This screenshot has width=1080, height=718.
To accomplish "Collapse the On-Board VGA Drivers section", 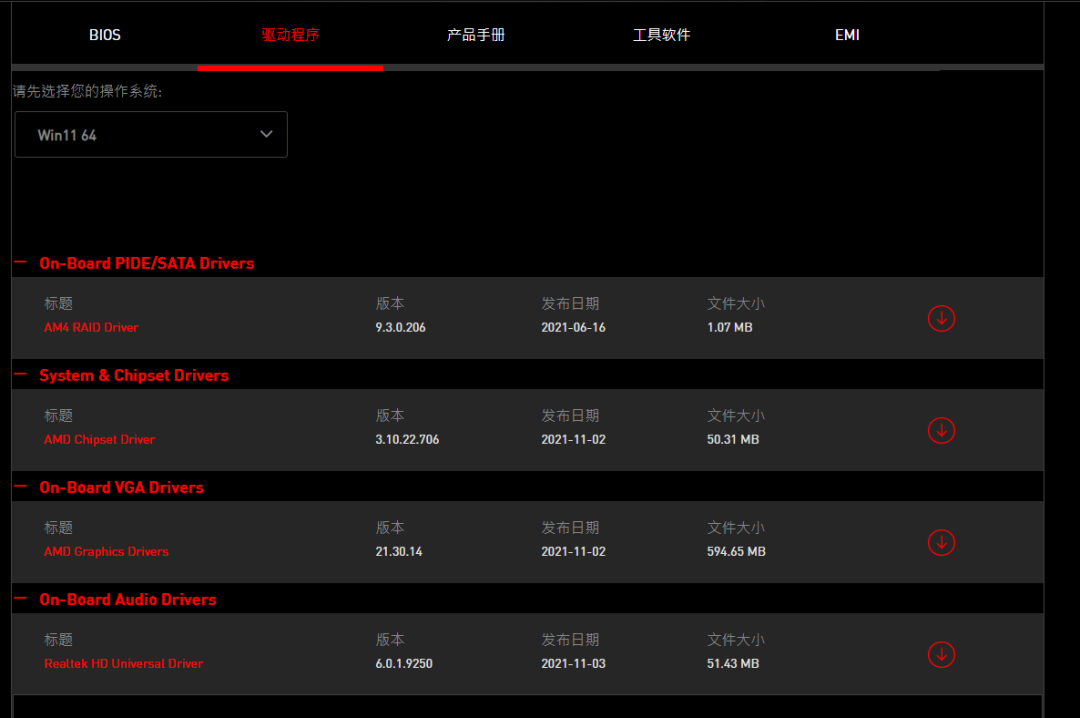I will pos(19,485).
